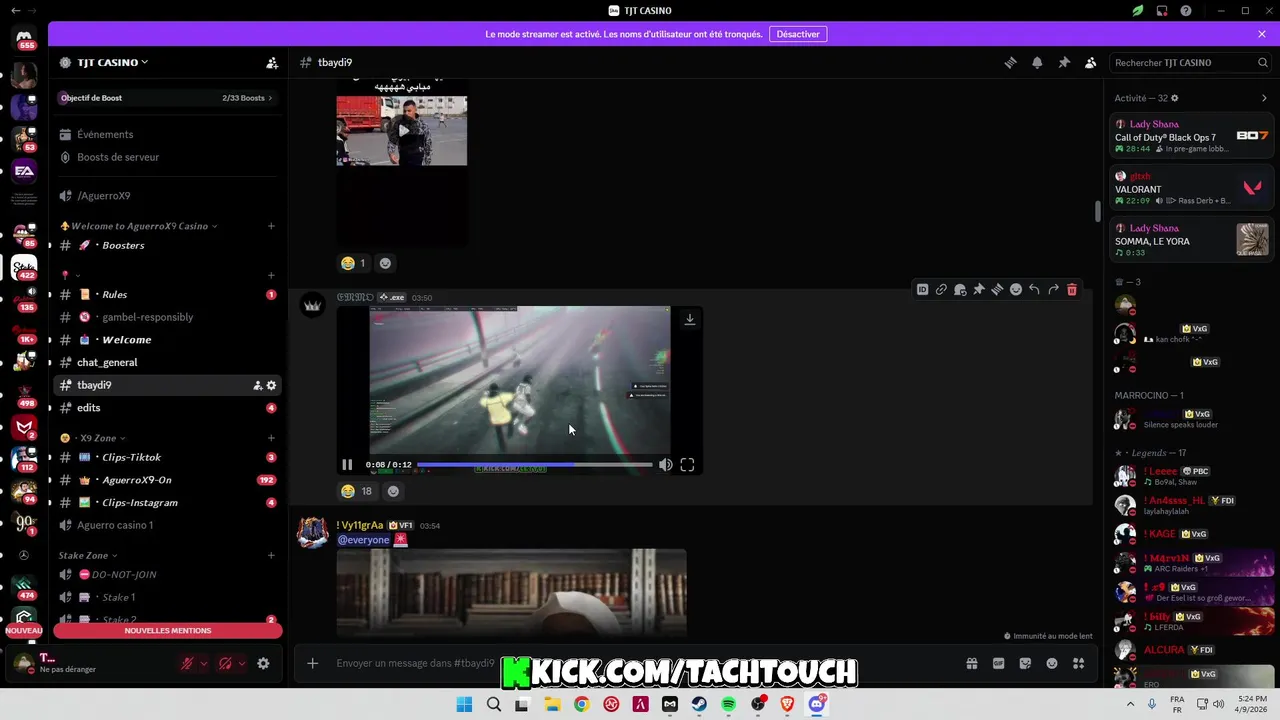Toggle the joy emoji reaction with count 18

point(356,491)
